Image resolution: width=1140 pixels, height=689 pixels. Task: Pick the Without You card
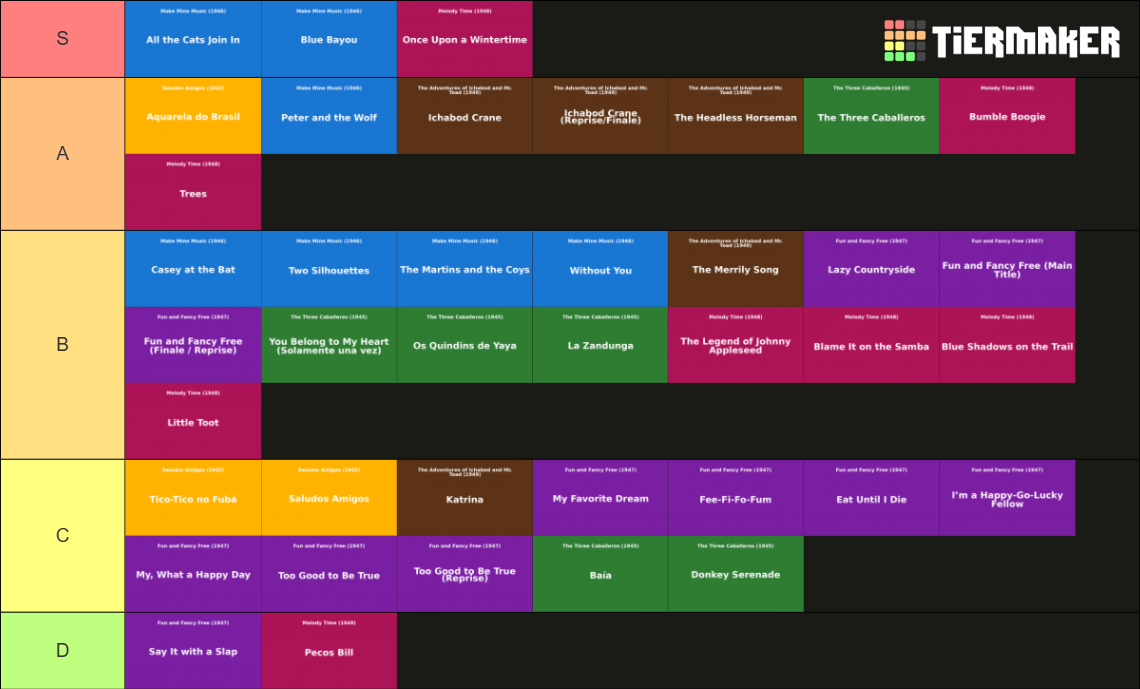click(x=601, y=269)
